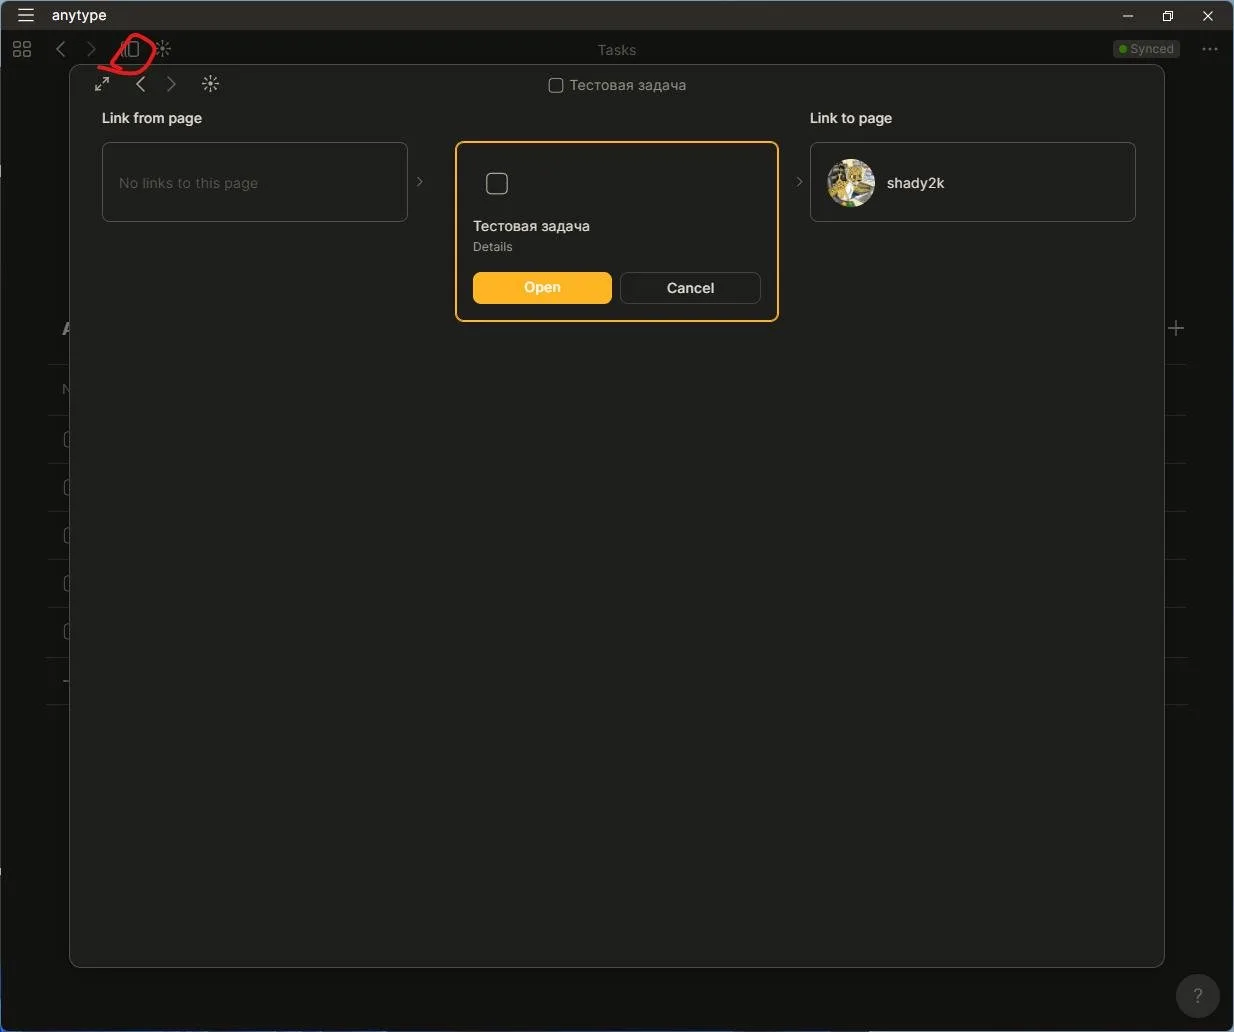
Task: Open graph view icon in main toolbar
Action: coord(163,49)
